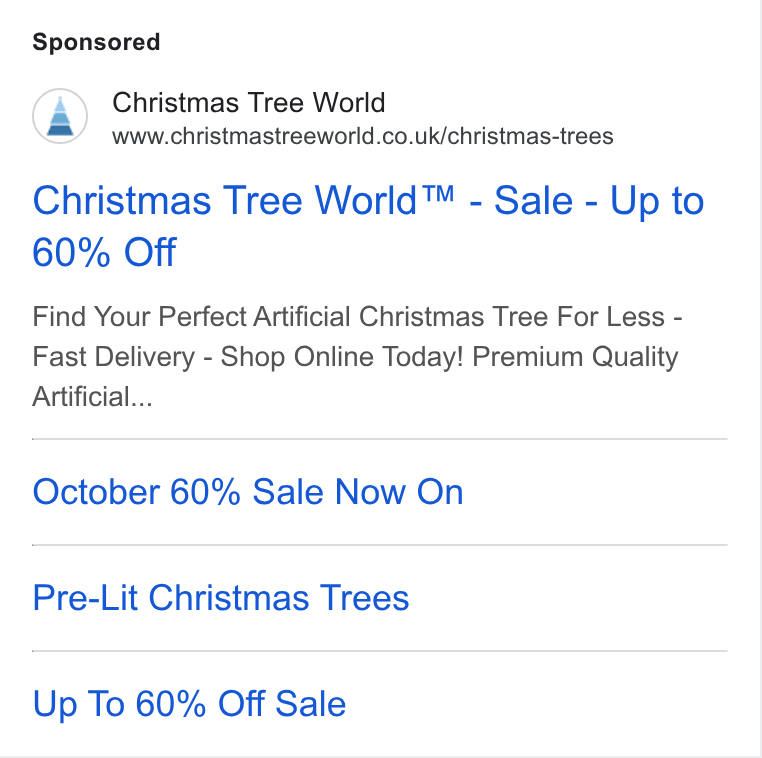Click "Off Sale" in the bottom sitelink
This screenshot has height=758, width=762.
point(281,703)
